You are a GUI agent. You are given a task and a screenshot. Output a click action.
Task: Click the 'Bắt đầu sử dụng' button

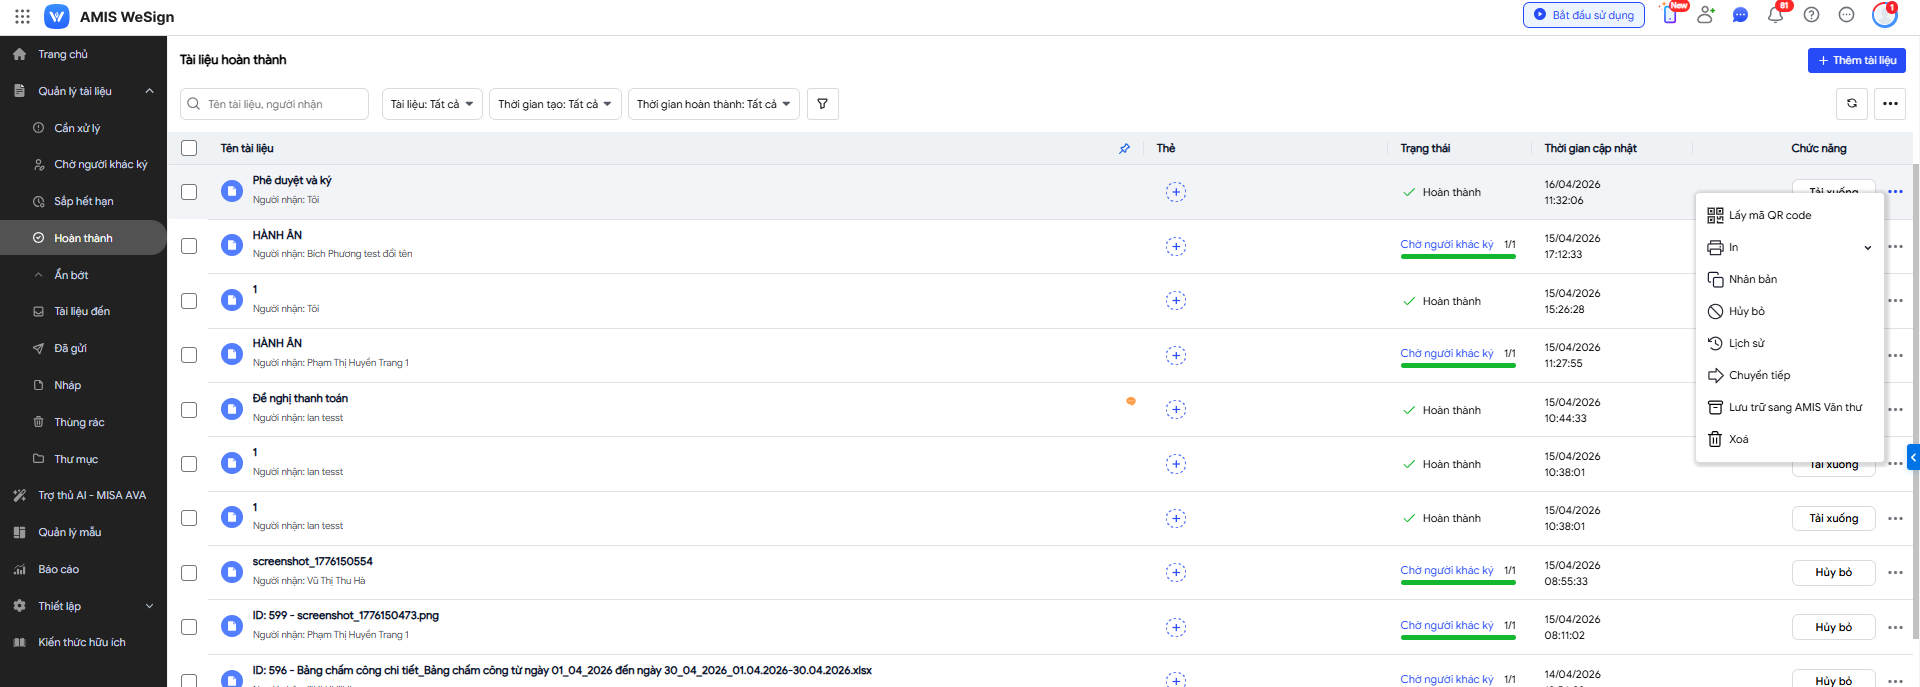point(1583,15)
